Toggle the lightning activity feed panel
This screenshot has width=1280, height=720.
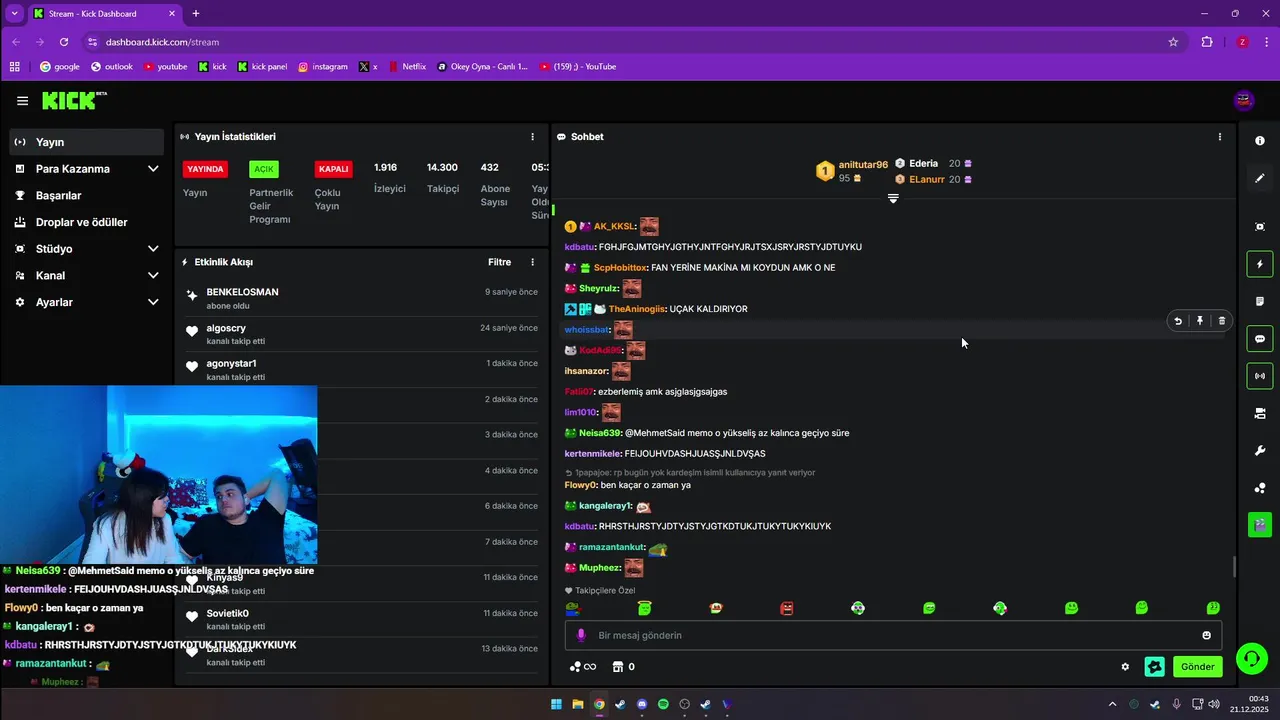click(1260, 264)
